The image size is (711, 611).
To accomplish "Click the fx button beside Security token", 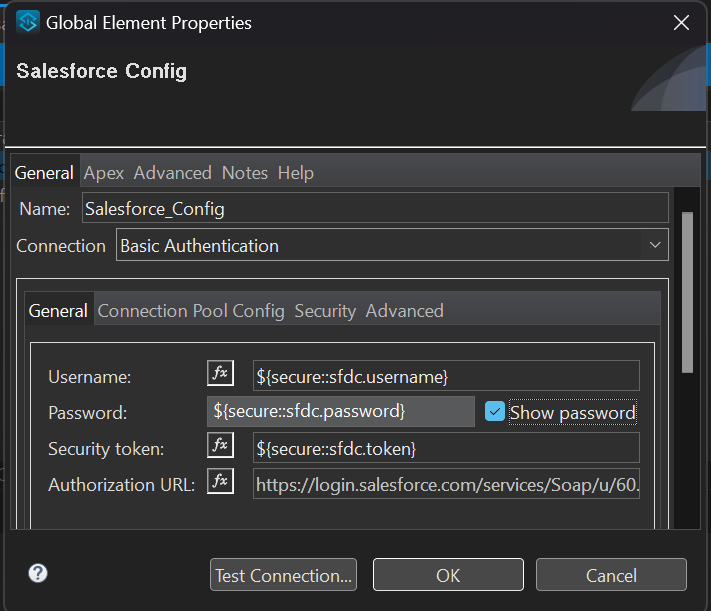I will (x=220, y=446).
